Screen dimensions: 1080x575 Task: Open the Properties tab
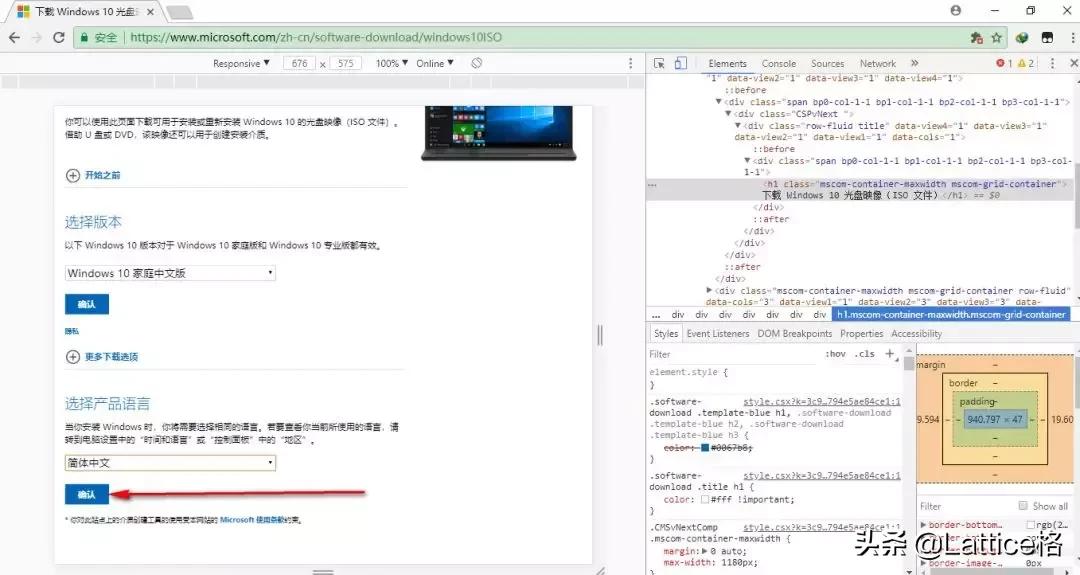(862, 333)
